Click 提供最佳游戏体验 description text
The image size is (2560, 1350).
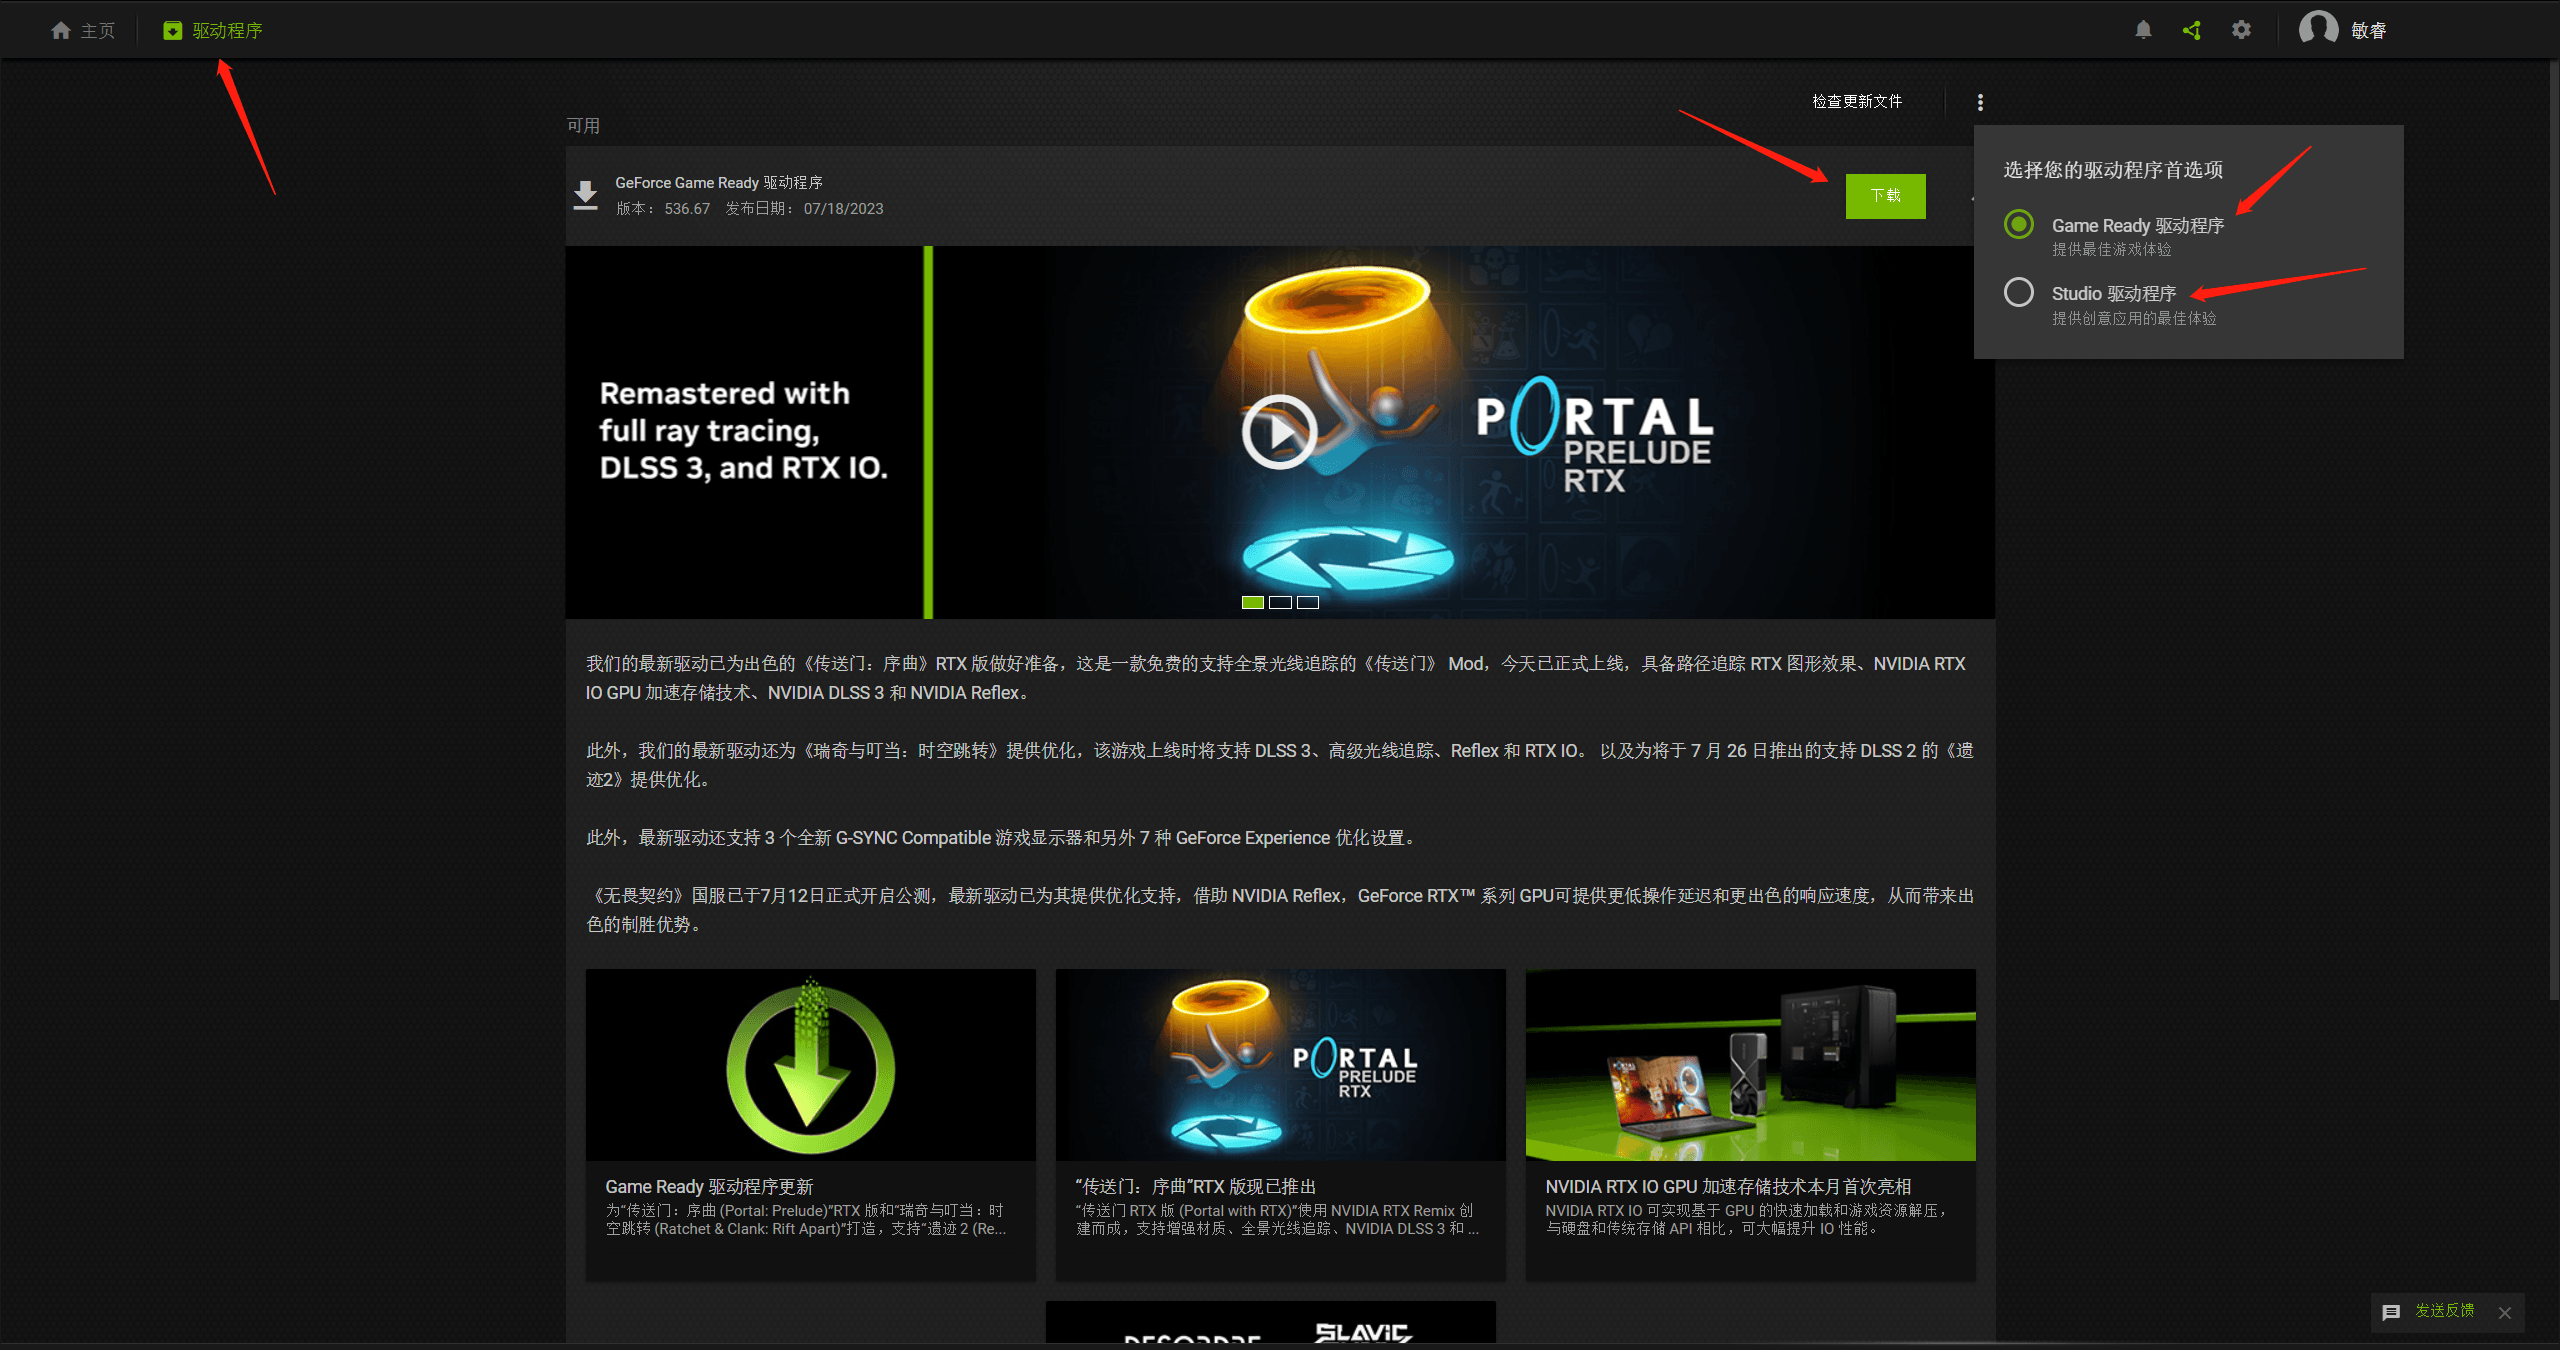pos(2112,250)
